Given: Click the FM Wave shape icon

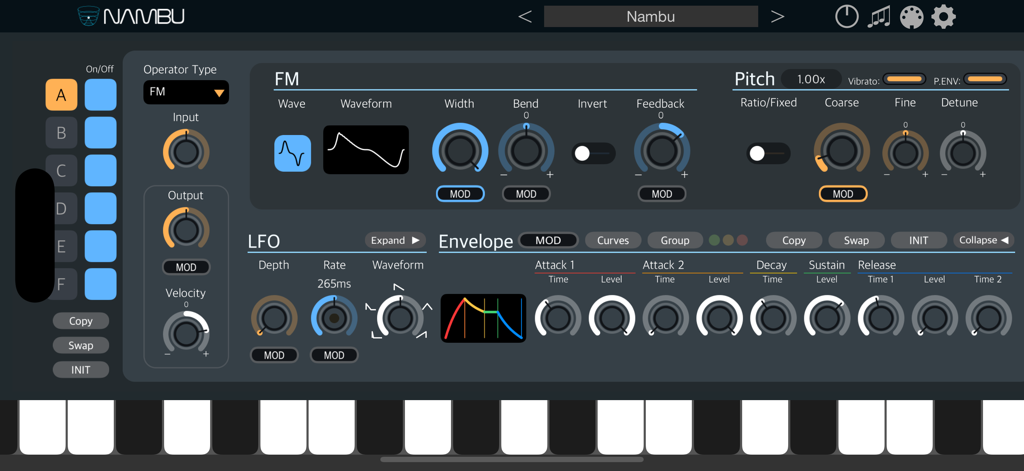Looking at the screenshot, I should click(x=293, y=154).
